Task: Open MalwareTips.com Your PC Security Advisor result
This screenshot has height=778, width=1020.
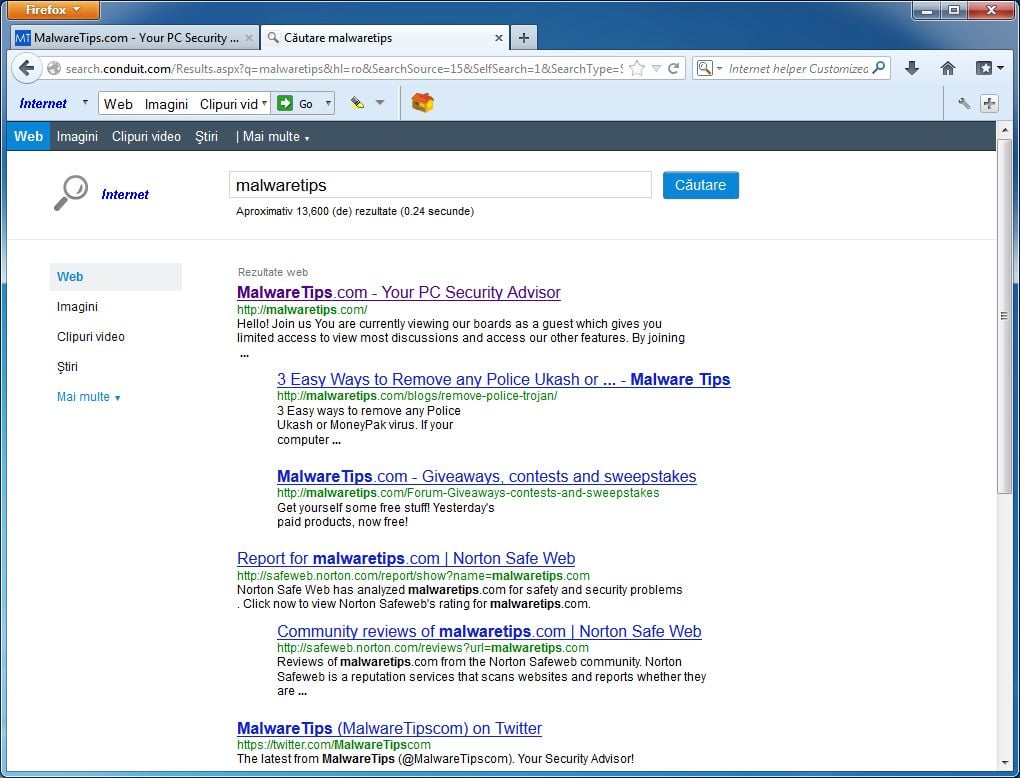Action: (399, 292)
